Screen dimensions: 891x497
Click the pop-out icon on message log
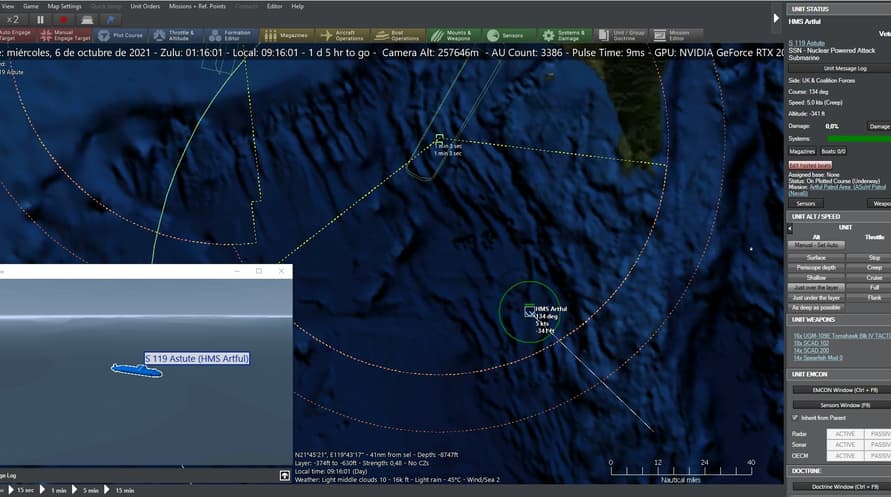click(x=285, y=475)
